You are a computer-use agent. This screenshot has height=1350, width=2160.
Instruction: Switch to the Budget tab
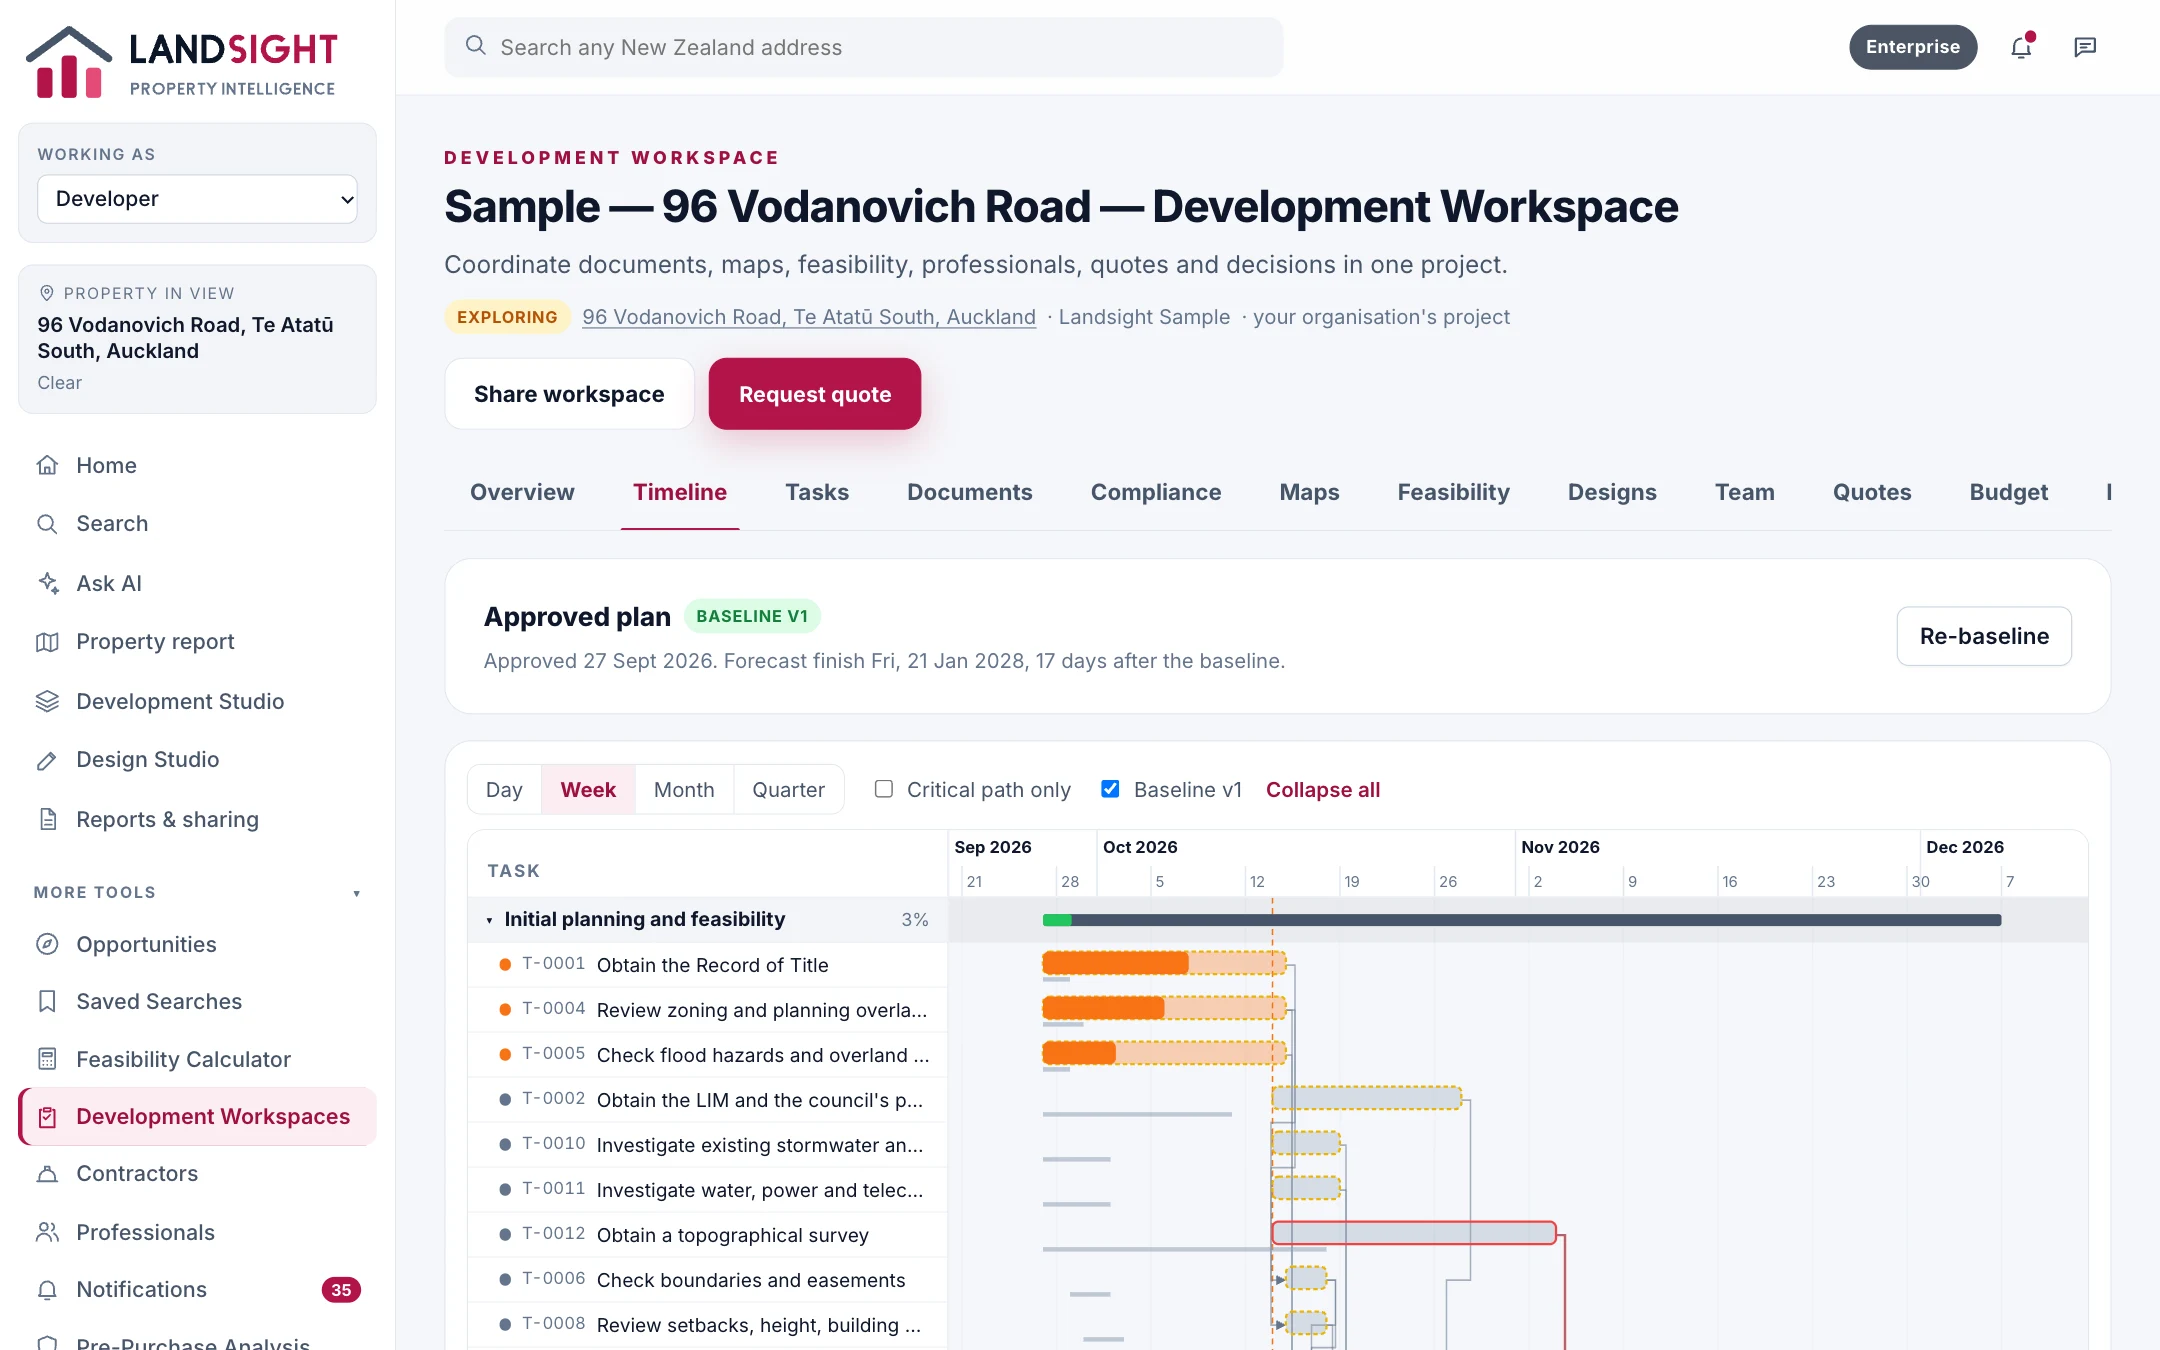2009,492
